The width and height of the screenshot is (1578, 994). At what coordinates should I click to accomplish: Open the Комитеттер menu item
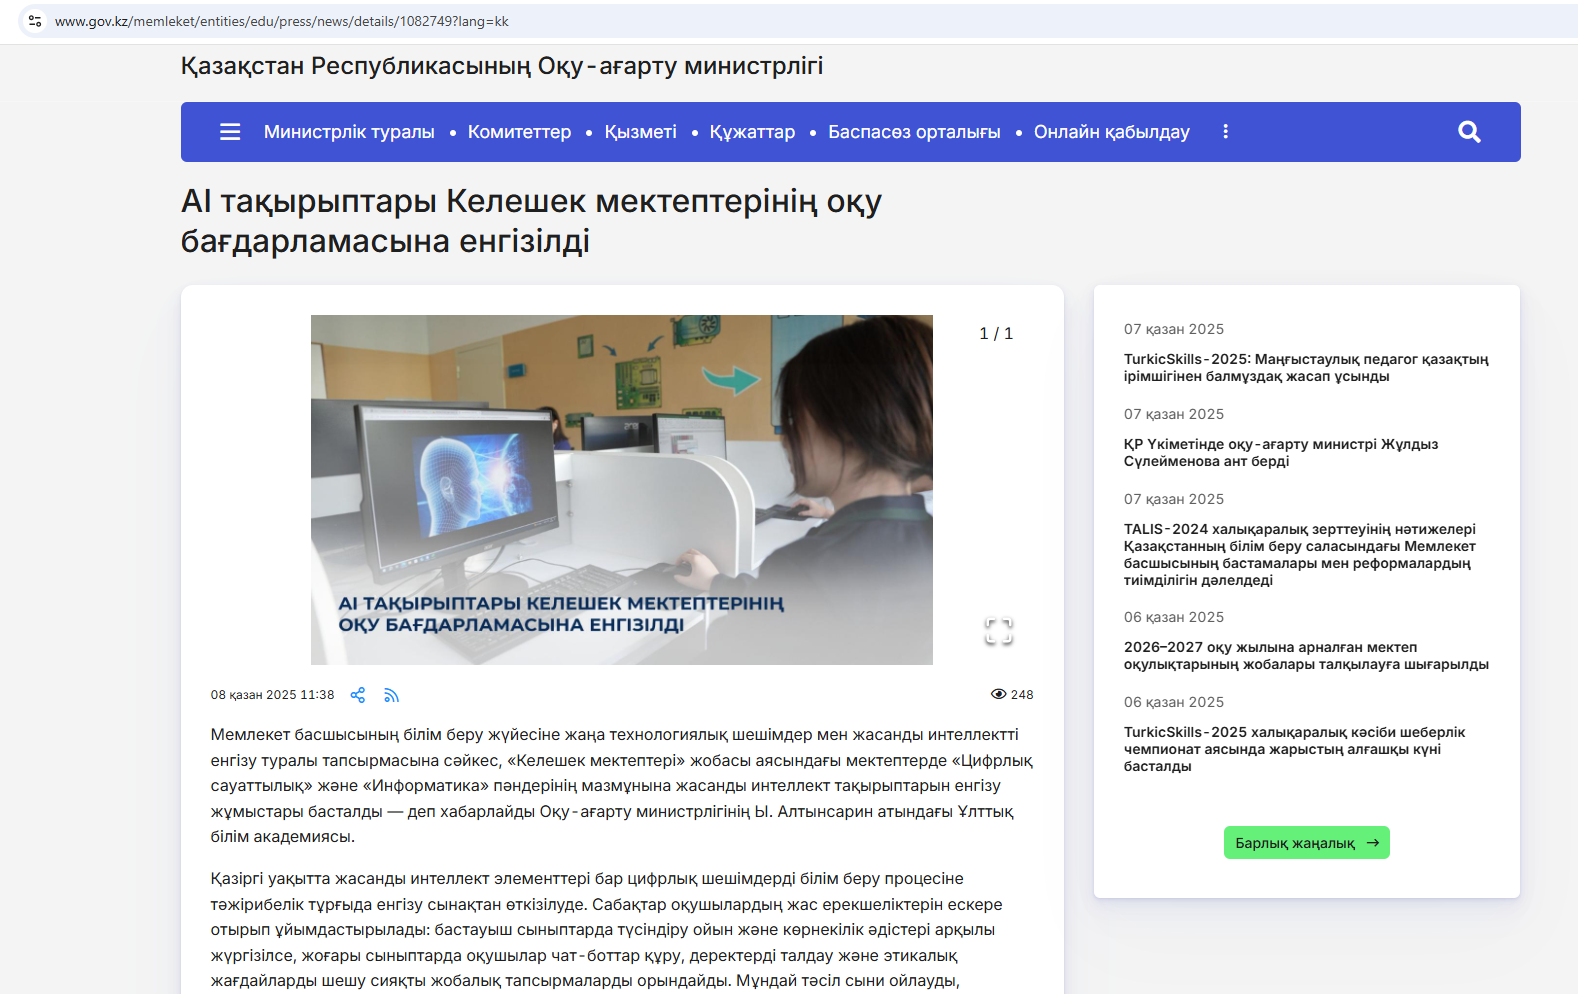click(x=519, y=132)
